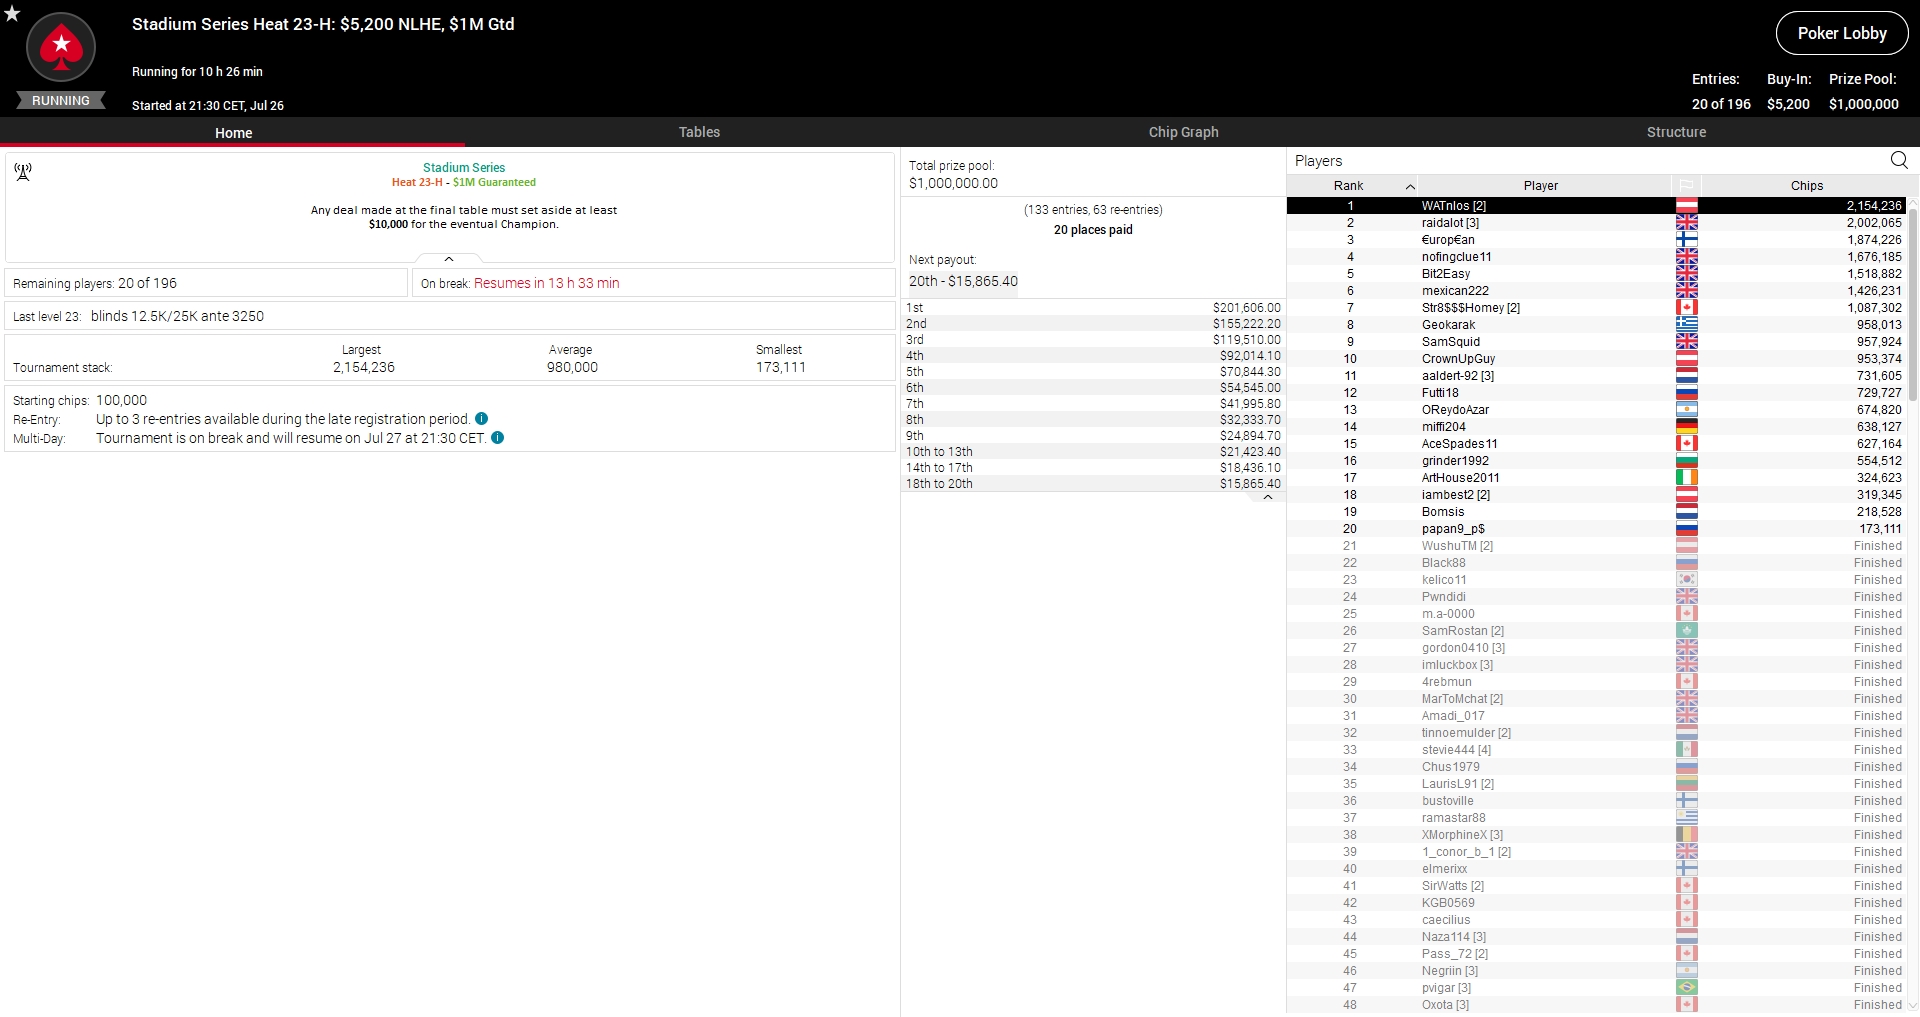Sort by the Chips column header
Viewport: 1920px width, 1017px height.
coord(1806,186)
